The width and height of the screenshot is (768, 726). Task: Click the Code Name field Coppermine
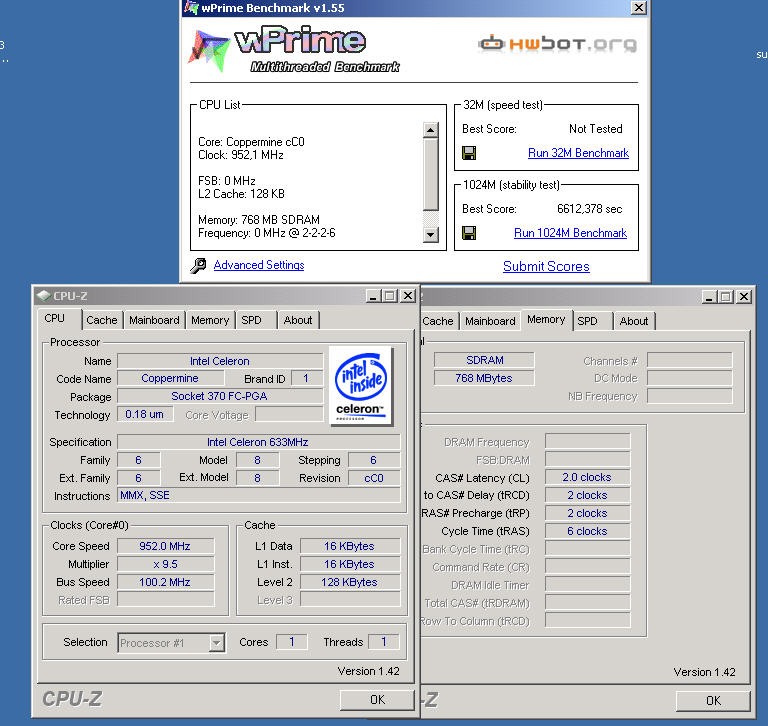point(170,378)
